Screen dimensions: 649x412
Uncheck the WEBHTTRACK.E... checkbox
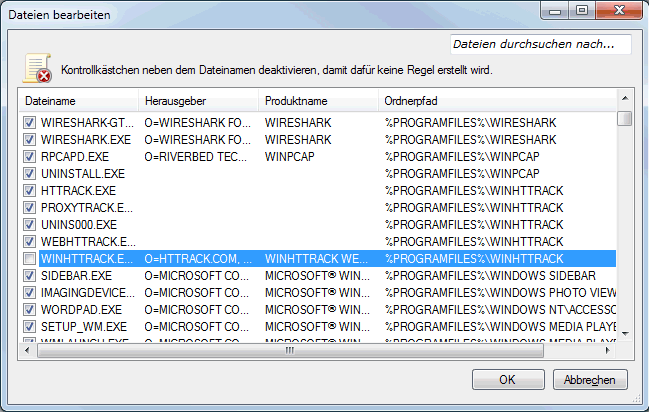pos(29,241)
